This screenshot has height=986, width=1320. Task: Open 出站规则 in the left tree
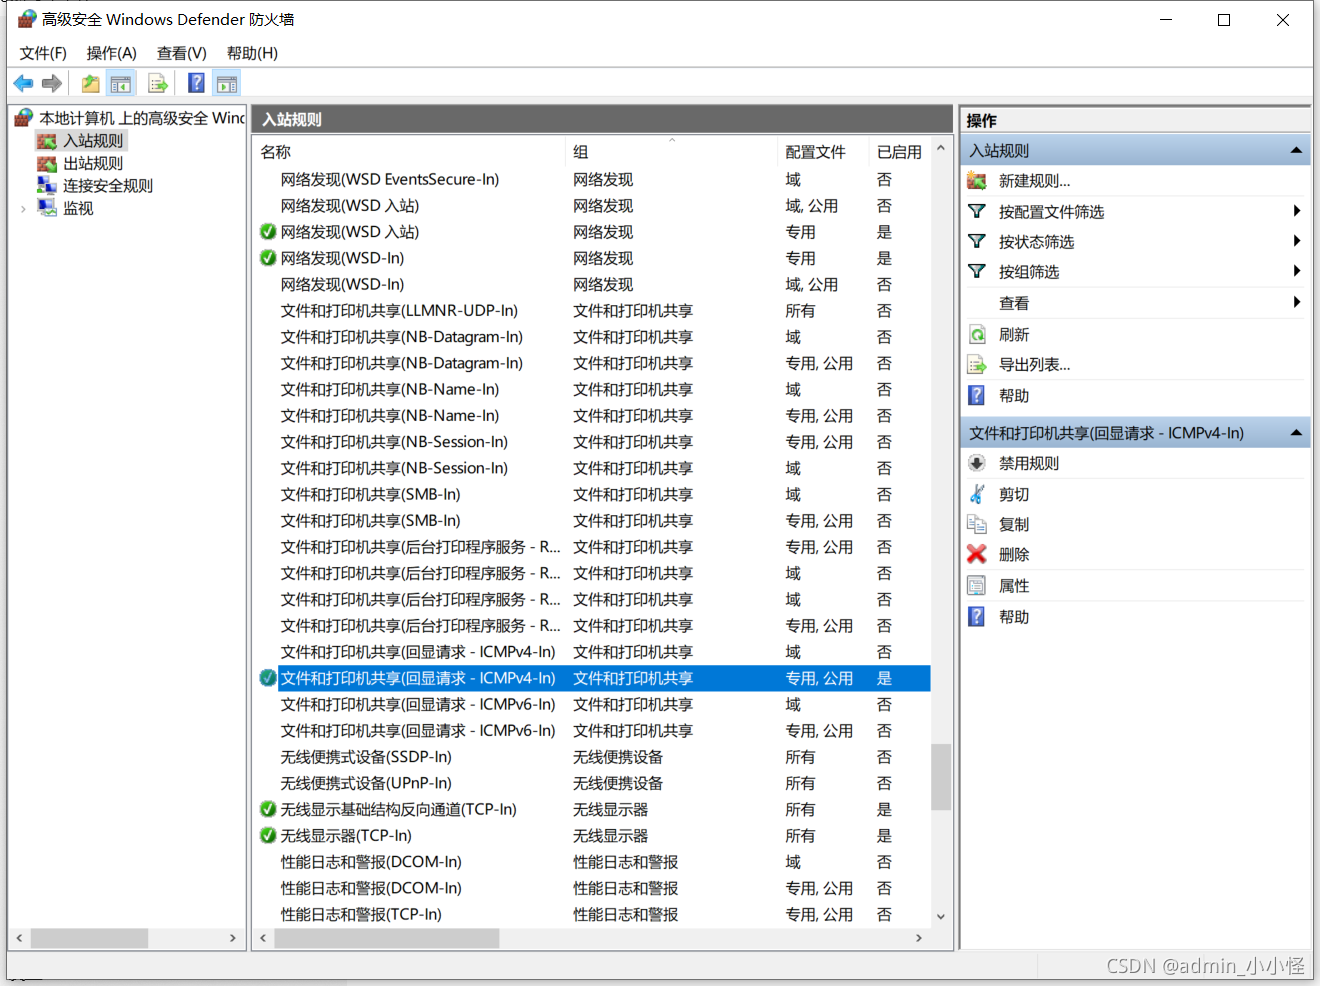[93, 163]
